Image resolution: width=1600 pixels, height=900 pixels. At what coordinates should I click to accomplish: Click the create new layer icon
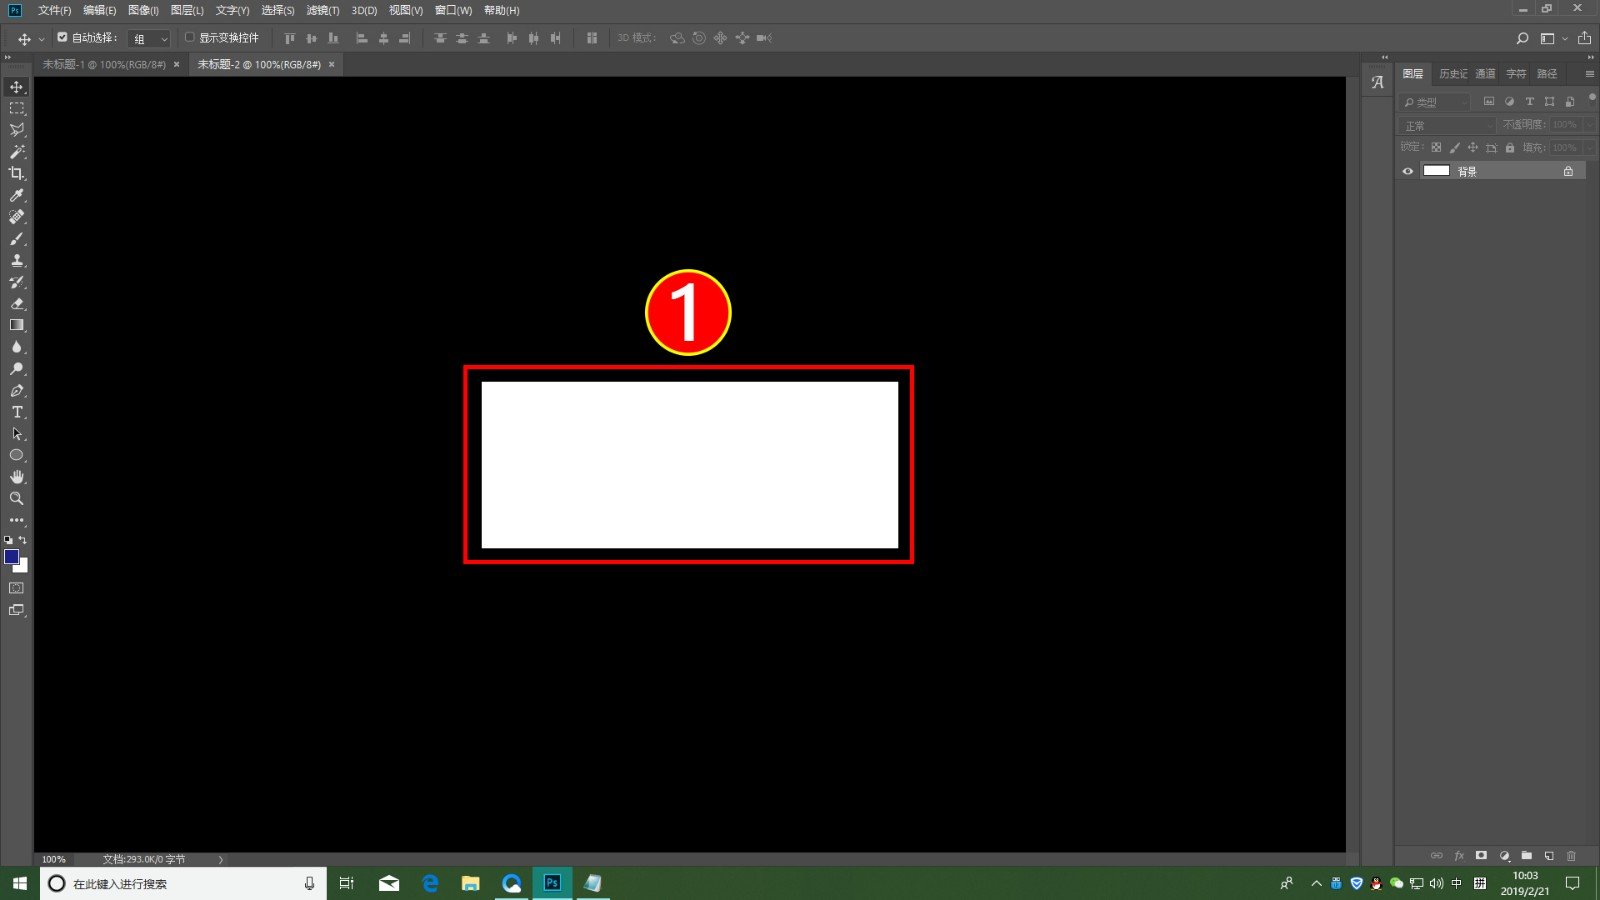click(x=1549, y=856)
